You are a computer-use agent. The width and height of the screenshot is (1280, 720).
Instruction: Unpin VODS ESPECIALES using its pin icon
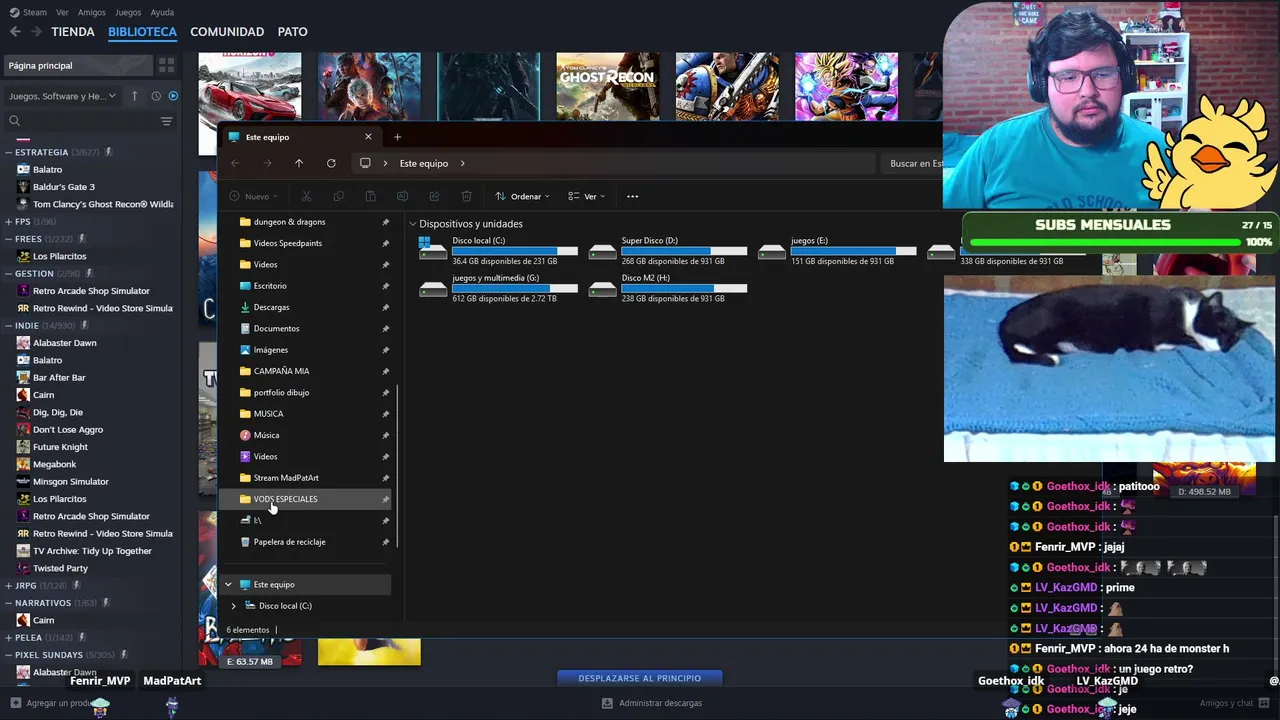click(x=385, y=499)
